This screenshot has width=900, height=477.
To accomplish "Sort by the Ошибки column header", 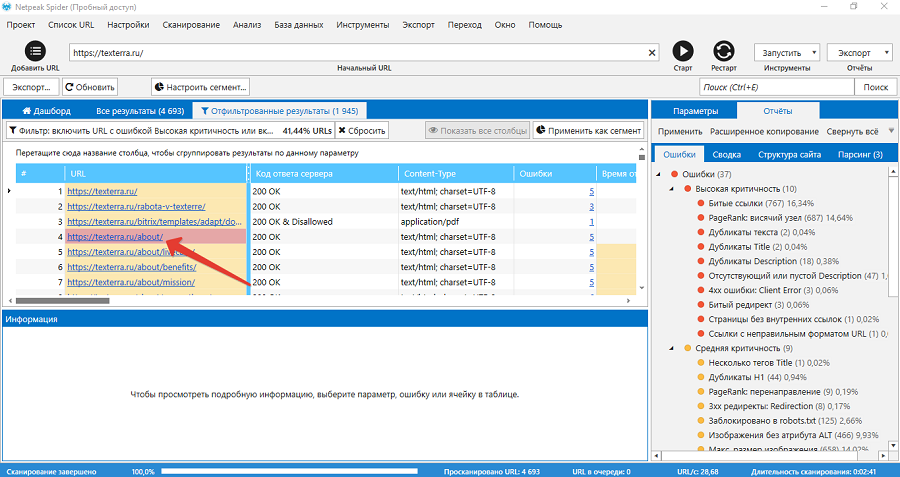I will point(555,173).
